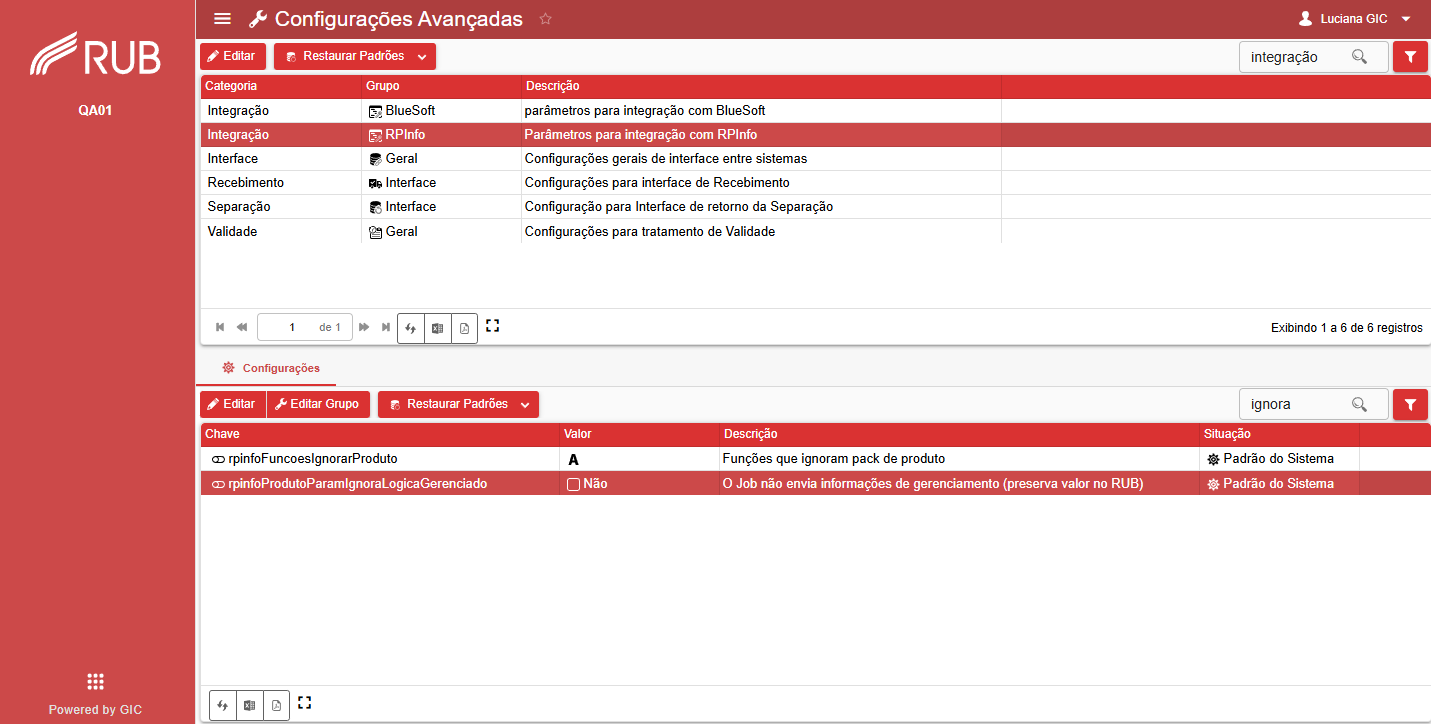Go to first page in upper grid pager

220,327
